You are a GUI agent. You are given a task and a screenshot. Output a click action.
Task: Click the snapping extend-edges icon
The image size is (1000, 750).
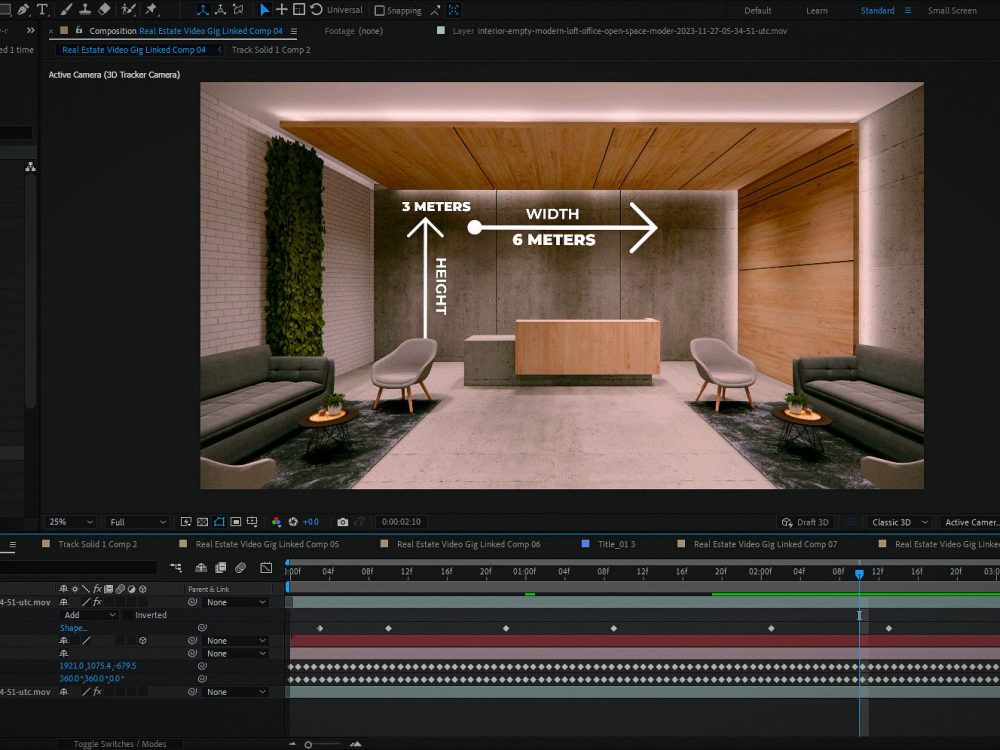click(x=435, y=10)
